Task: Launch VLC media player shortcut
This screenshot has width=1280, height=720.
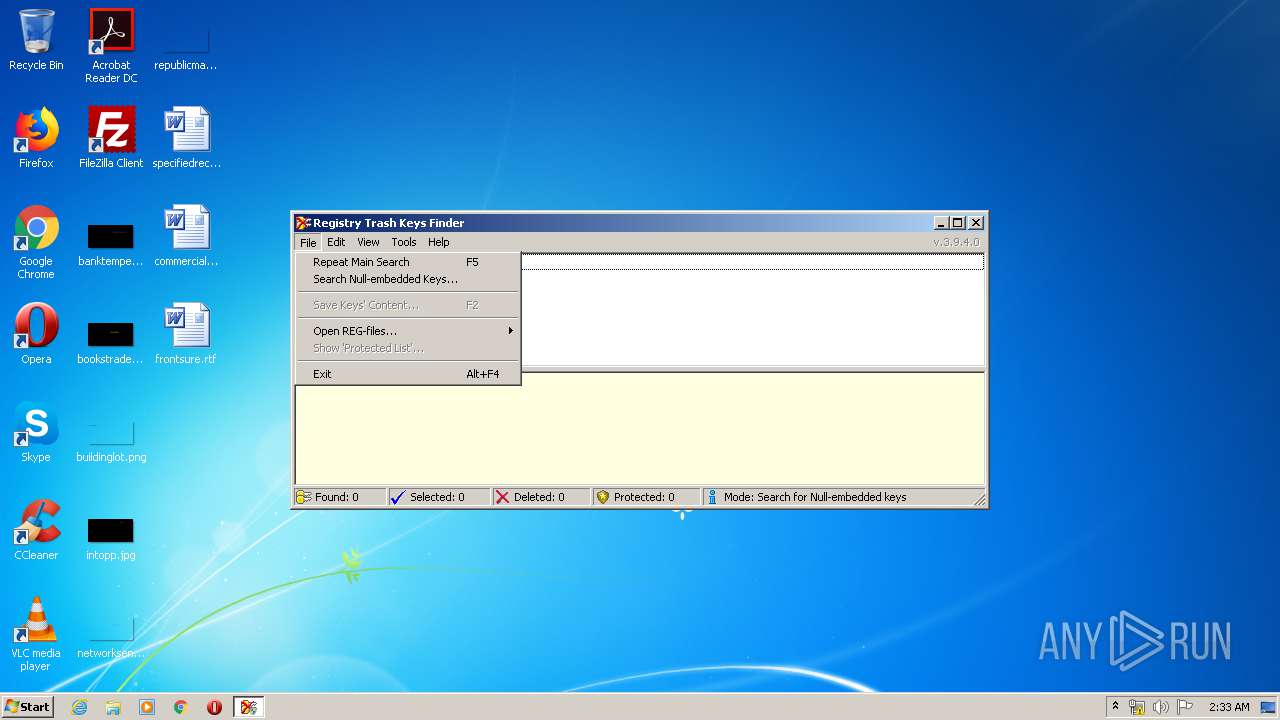Action: tap(36, 634)
